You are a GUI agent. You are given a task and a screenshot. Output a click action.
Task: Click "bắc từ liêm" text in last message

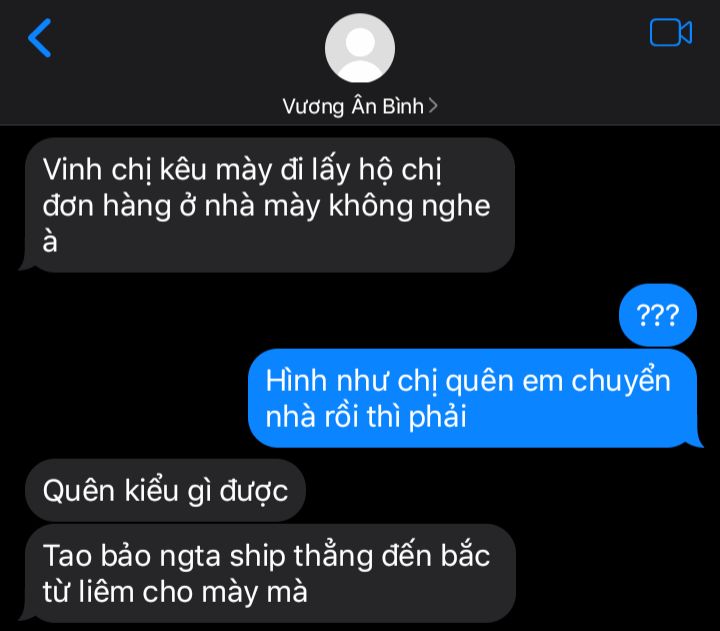[x=266, y=574]
